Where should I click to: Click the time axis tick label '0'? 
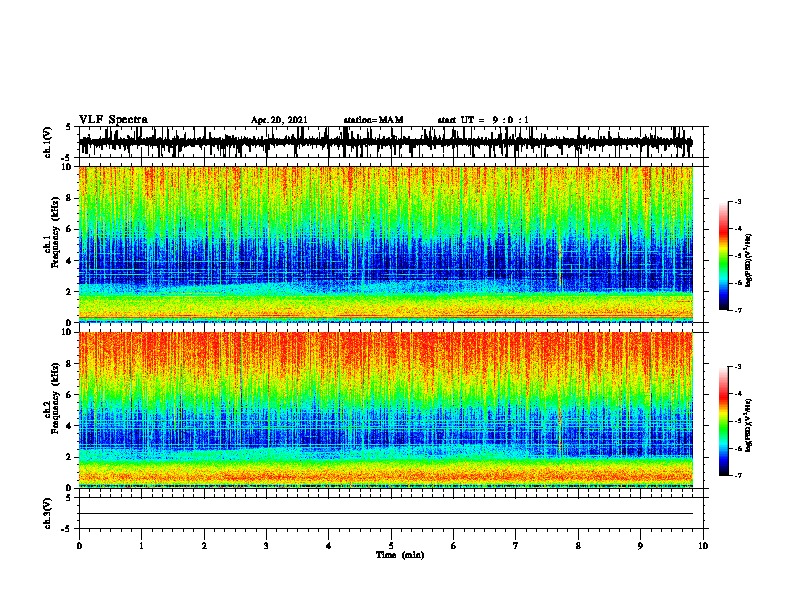click(79, 546)
